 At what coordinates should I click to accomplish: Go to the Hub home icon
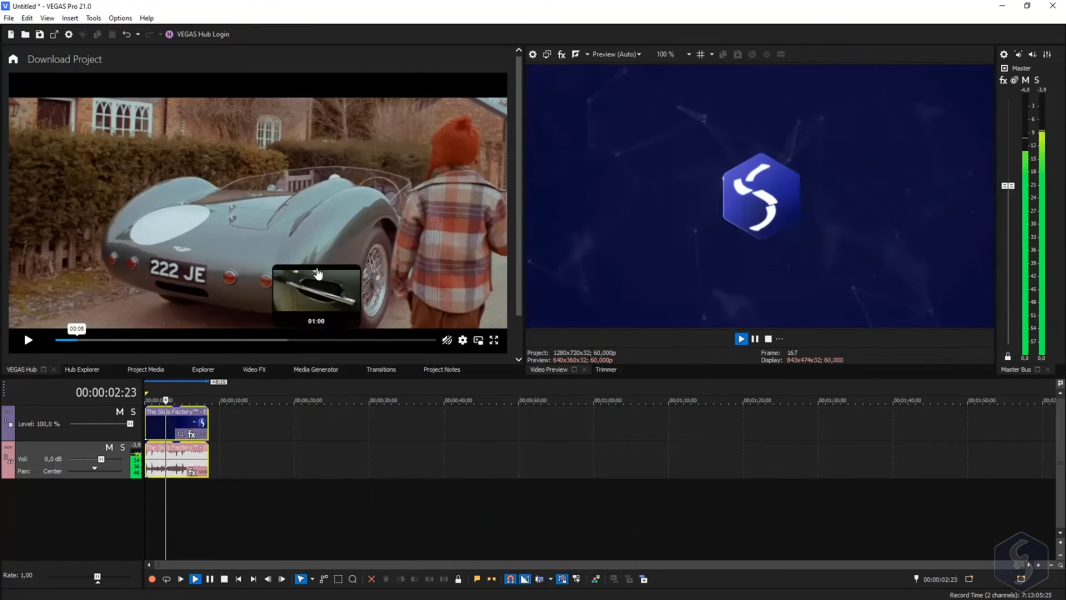13,59
